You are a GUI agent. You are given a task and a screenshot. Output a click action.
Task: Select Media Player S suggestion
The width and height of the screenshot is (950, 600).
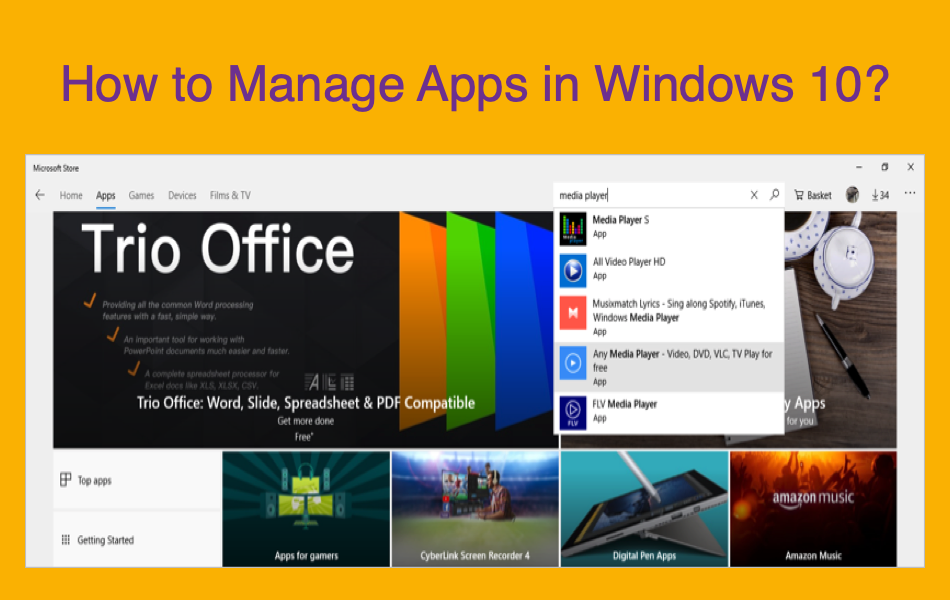coord(669,228)
